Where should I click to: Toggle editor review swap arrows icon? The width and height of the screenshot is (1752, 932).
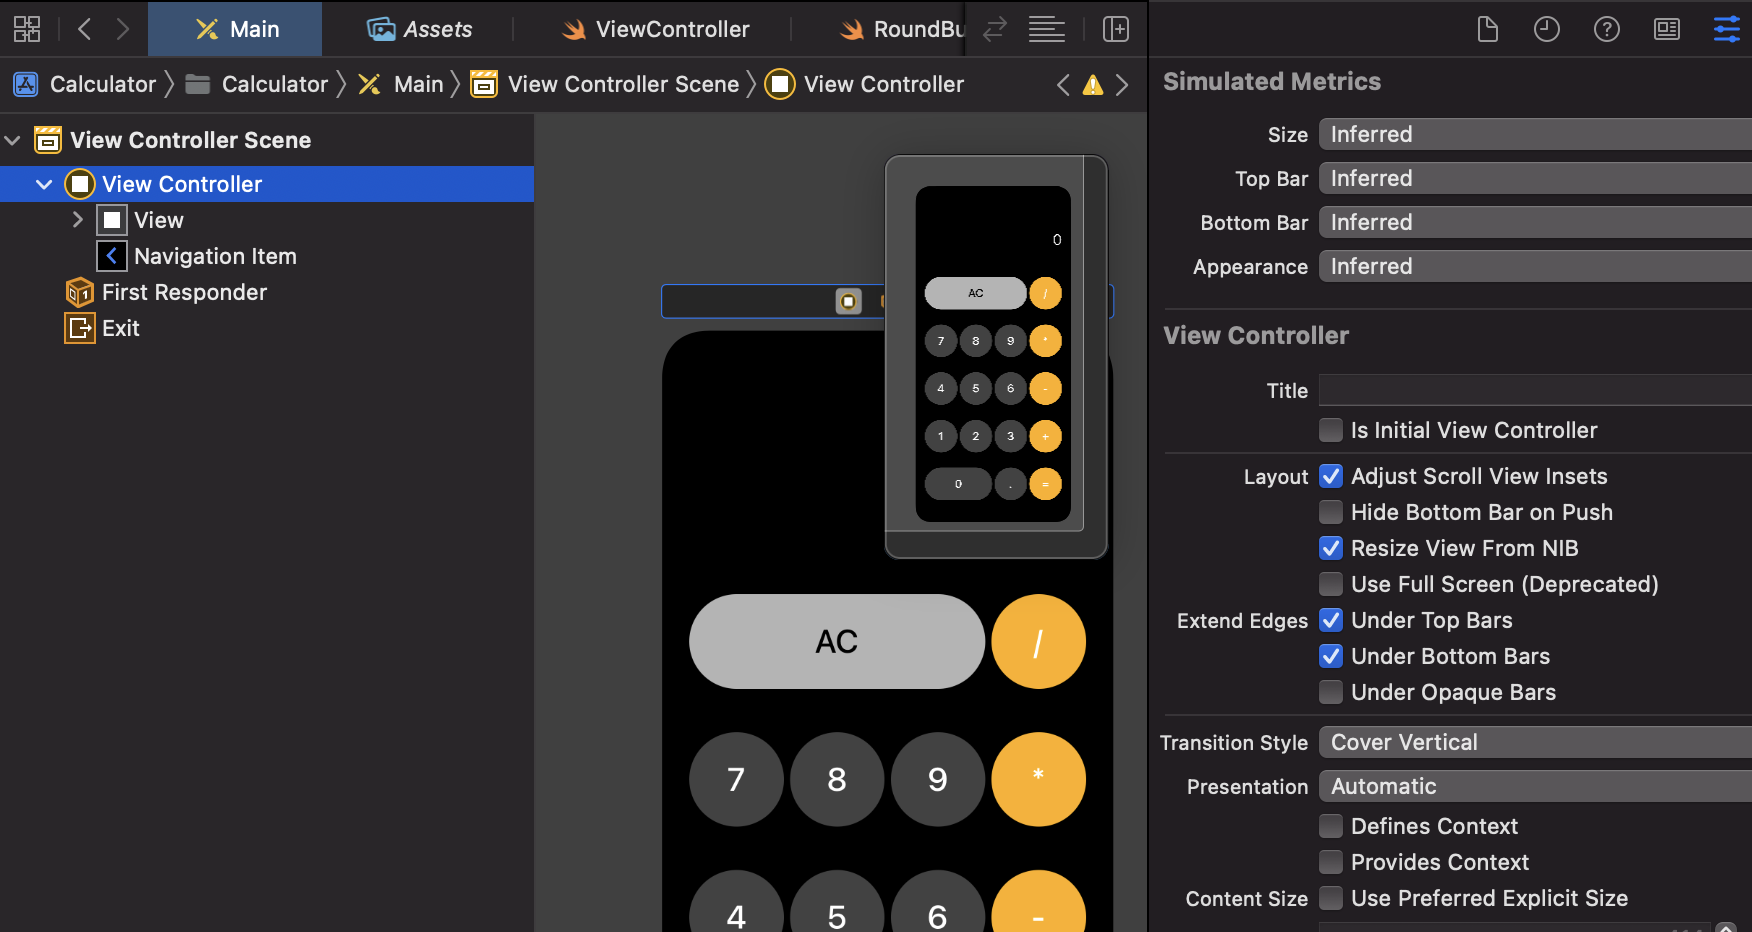994,29
